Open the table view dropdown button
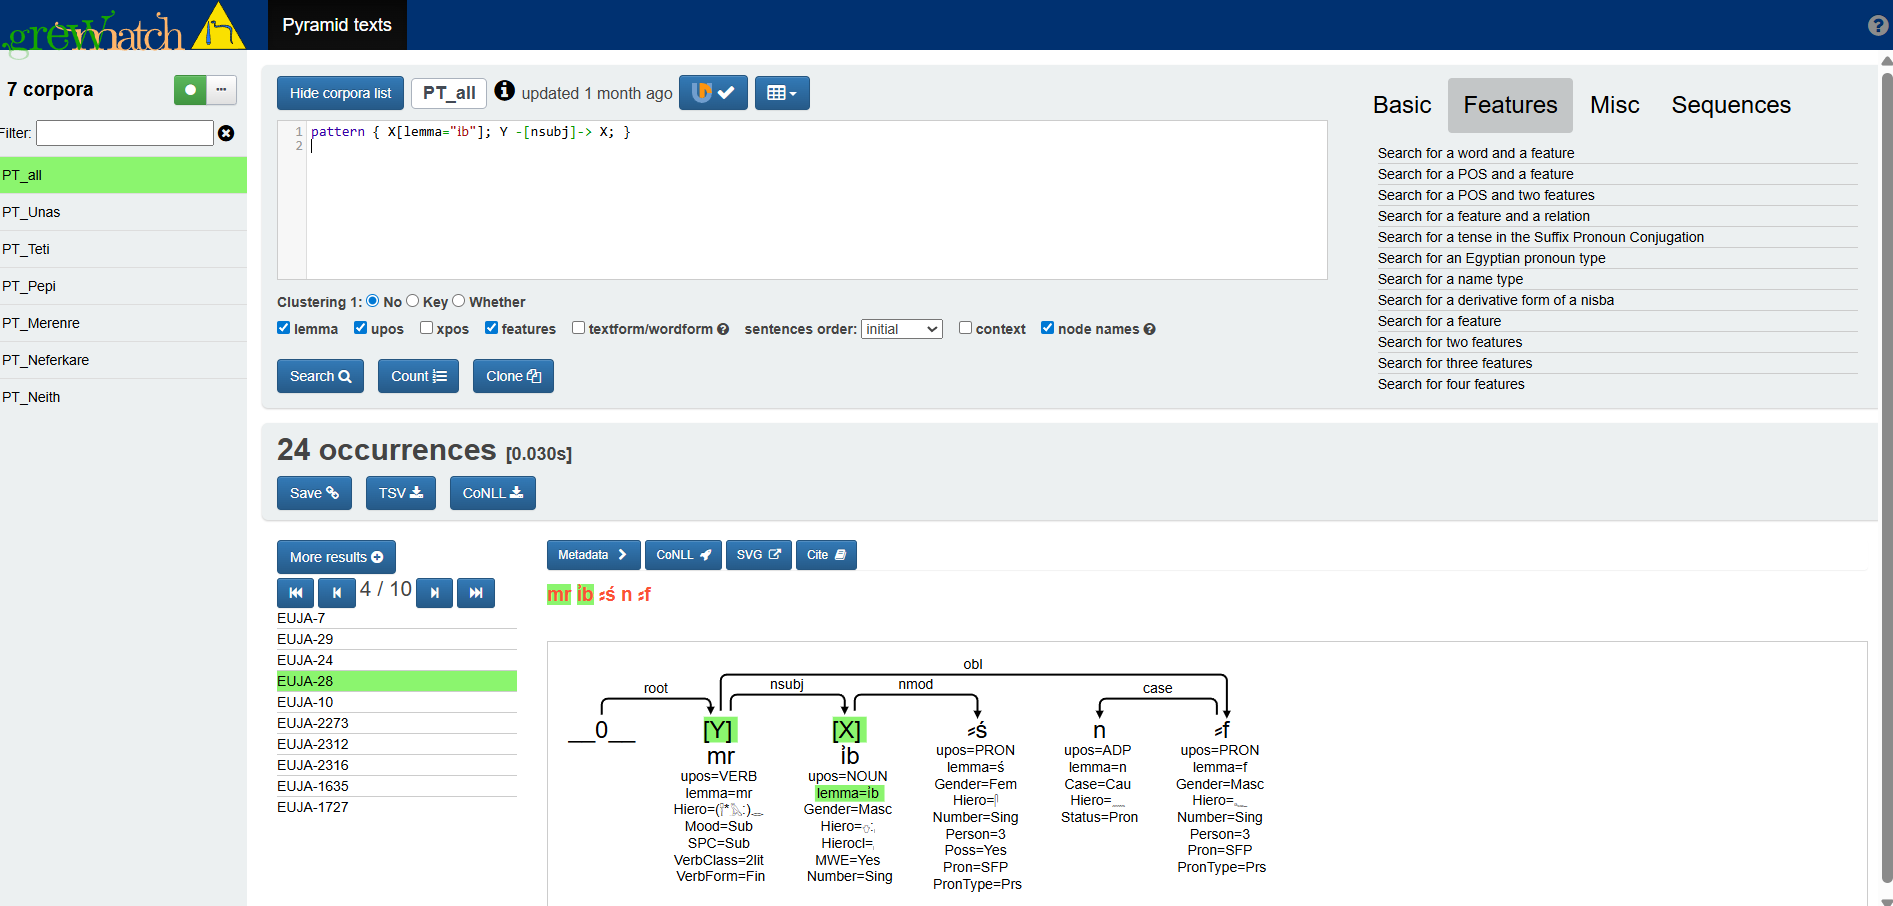Image resolution: width=1893 pixels, height=906 pixels. click(x=781, y=93)
